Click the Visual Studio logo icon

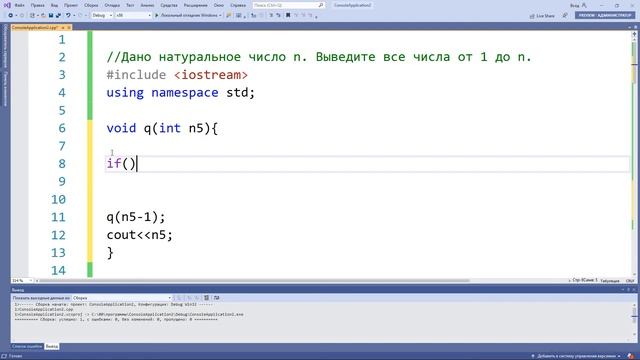(x=7, y=5)
